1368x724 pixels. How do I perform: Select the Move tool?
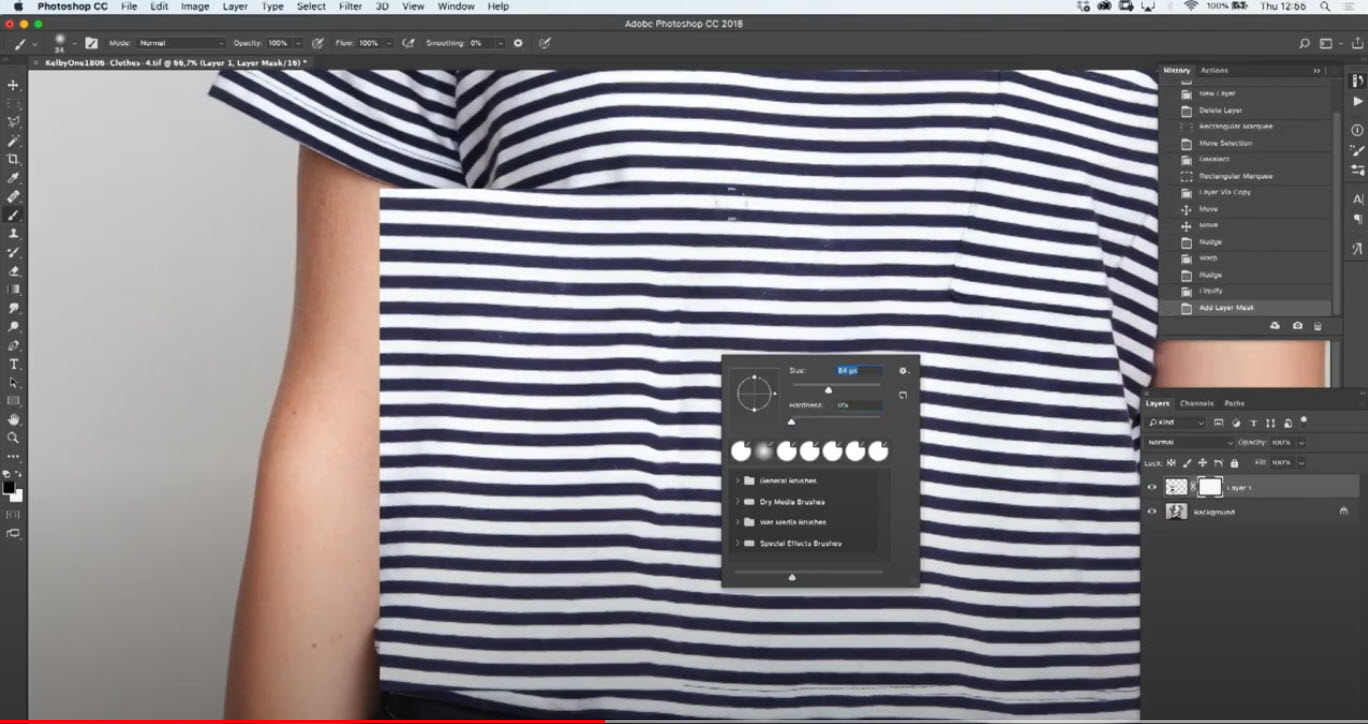(13, 85)
